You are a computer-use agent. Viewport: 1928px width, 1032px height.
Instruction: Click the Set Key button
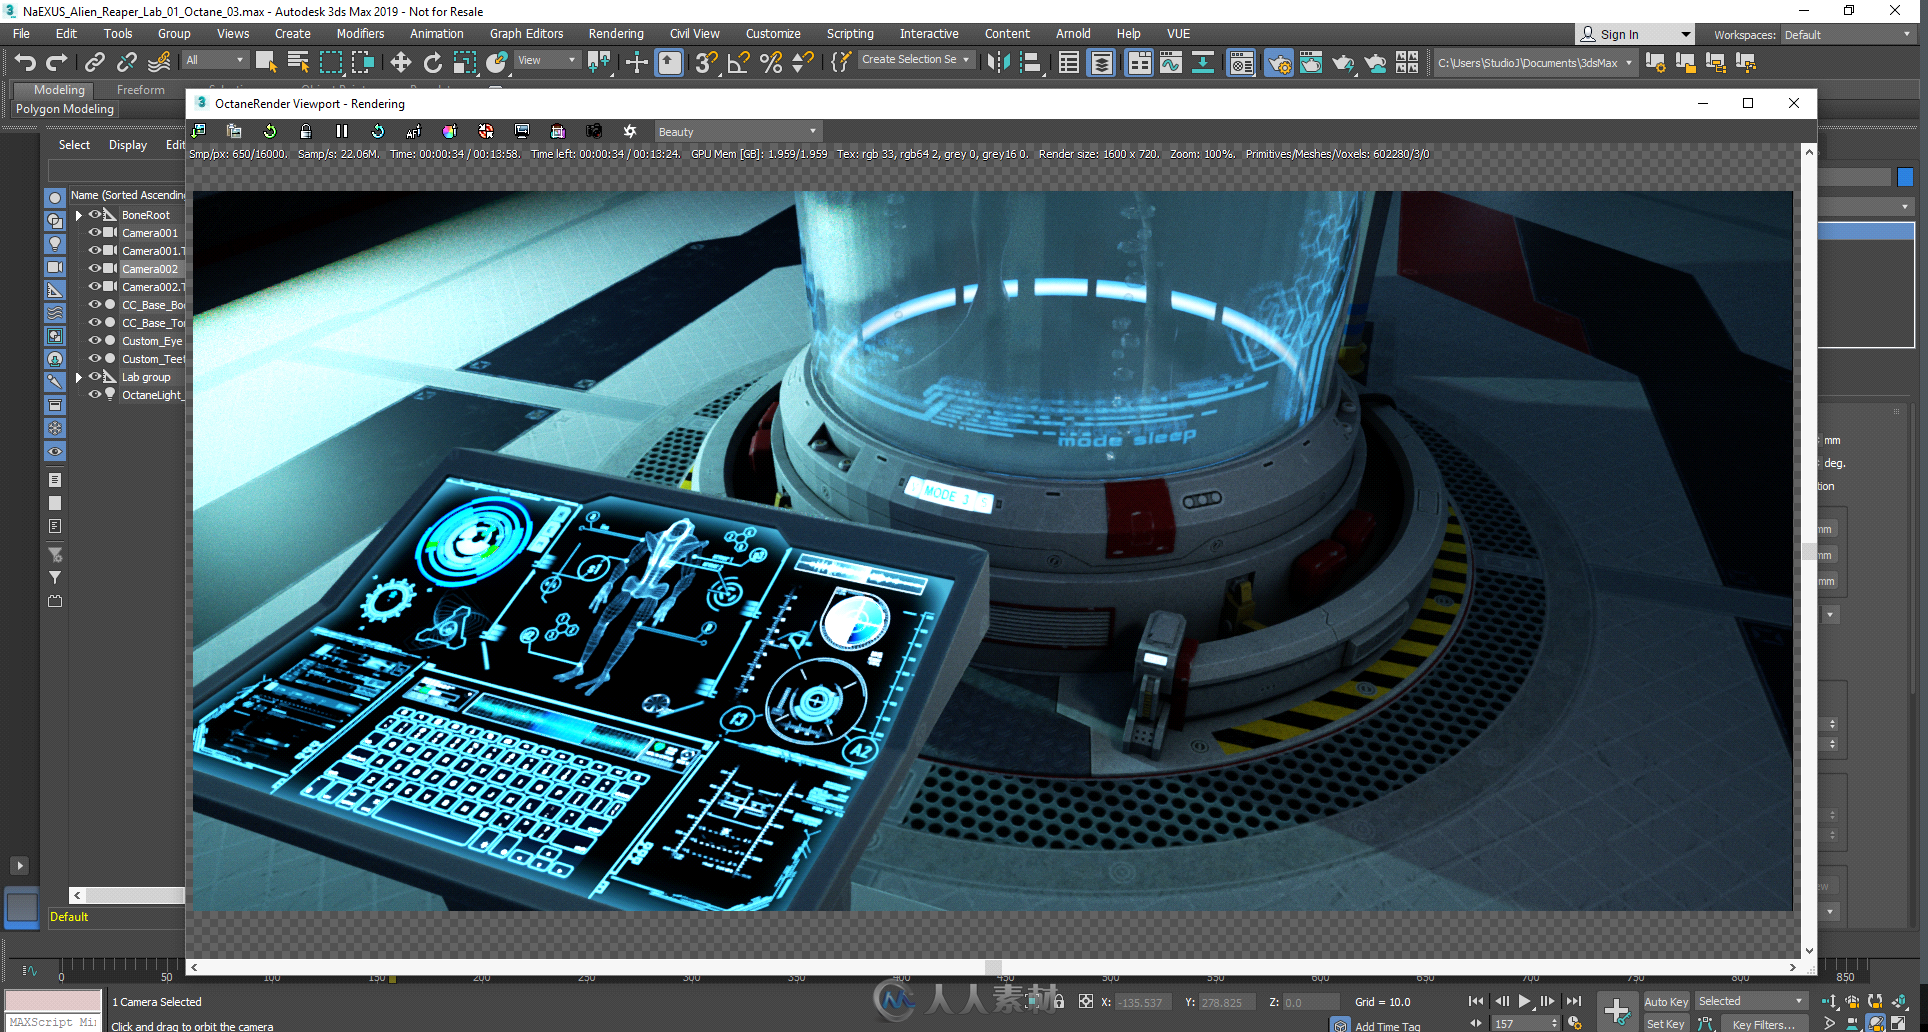pos(1666,1023)
